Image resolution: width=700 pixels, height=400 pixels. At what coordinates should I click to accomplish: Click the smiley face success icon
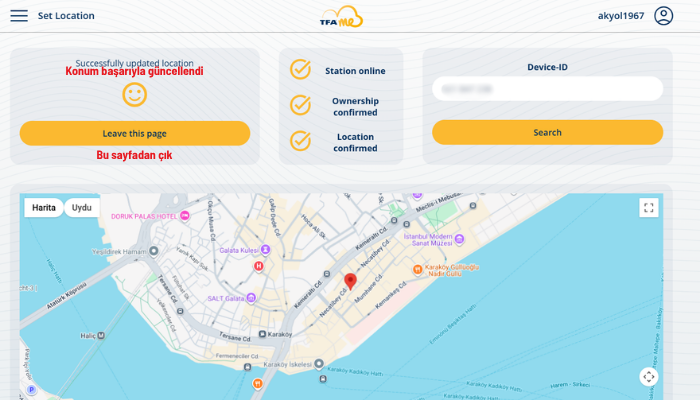click(134, 95)
